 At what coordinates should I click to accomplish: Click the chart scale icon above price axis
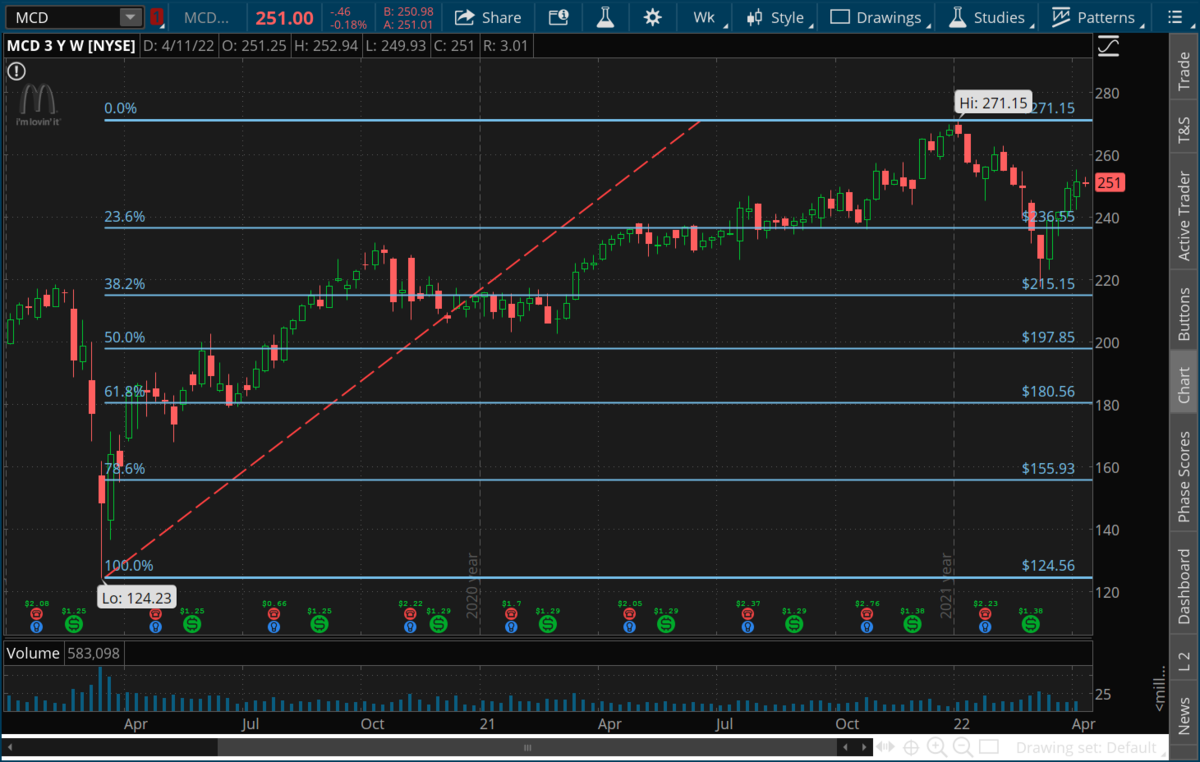tap(1108, 47)
